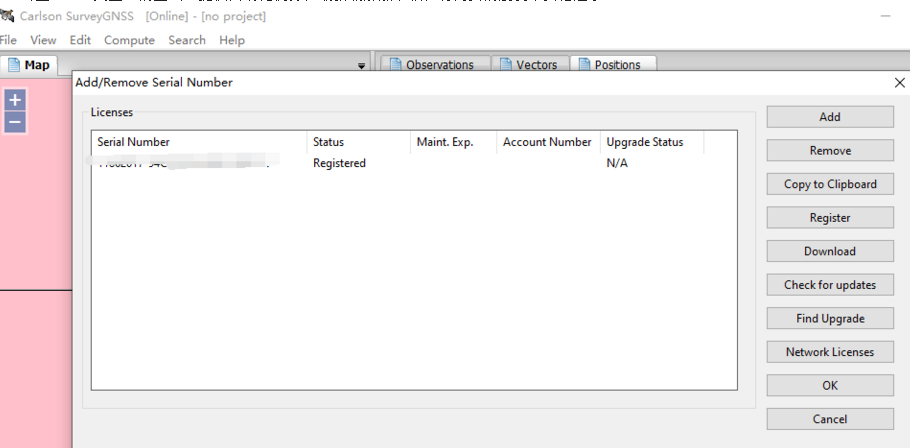The image size is (910, 448).
Task: Sort by Upgrade Status column header
Action: pos(652,142)
